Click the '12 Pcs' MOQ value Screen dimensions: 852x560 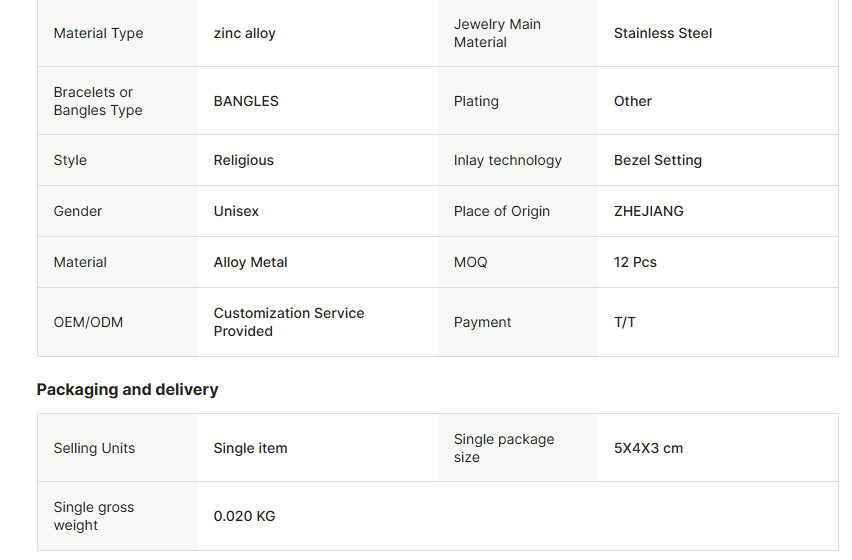coord(635,262)
